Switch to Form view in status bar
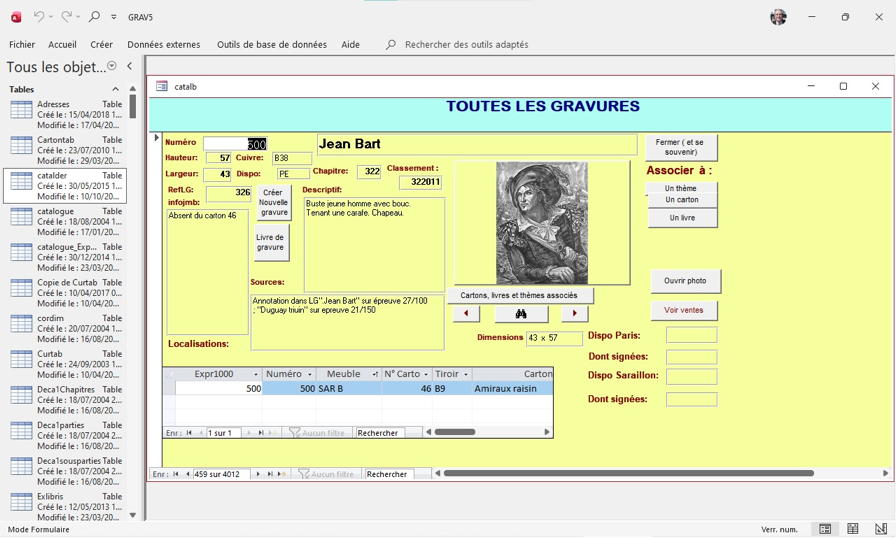This screenshot has width=896, height=538. (x=825, y=529)
